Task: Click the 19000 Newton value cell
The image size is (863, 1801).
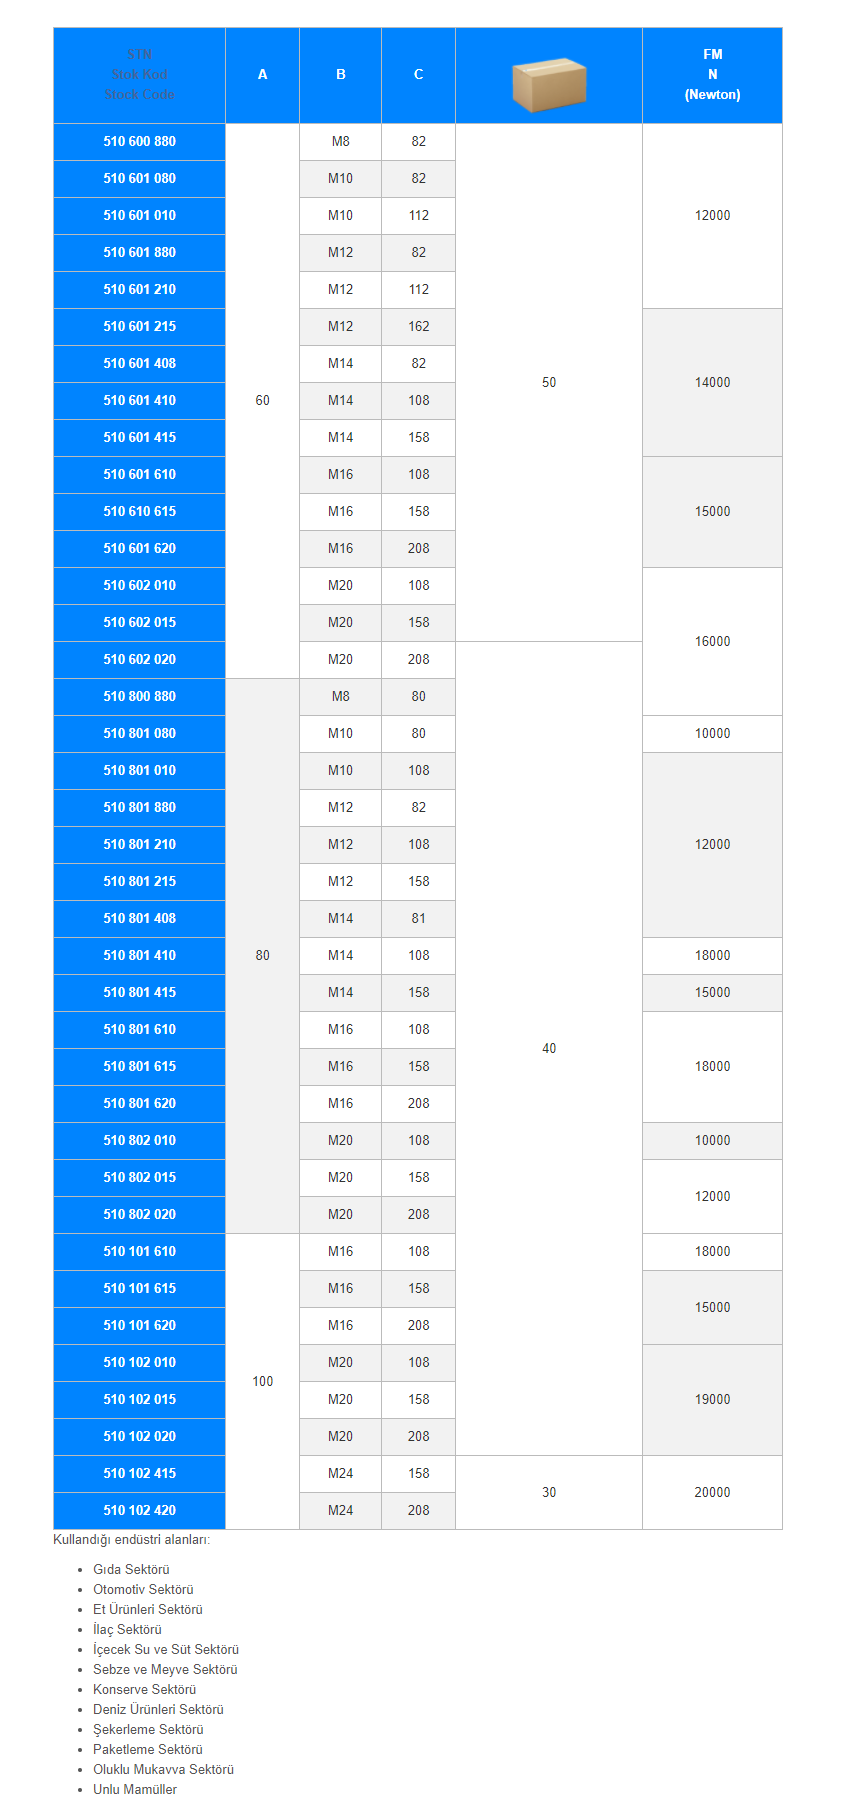Action: point(712,1400)
